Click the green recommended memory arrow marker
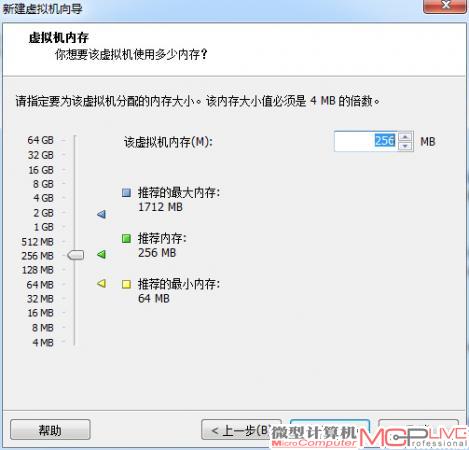The height and width of the screenshot is (450, 469). pyautogui.click(x=101, y=255)
